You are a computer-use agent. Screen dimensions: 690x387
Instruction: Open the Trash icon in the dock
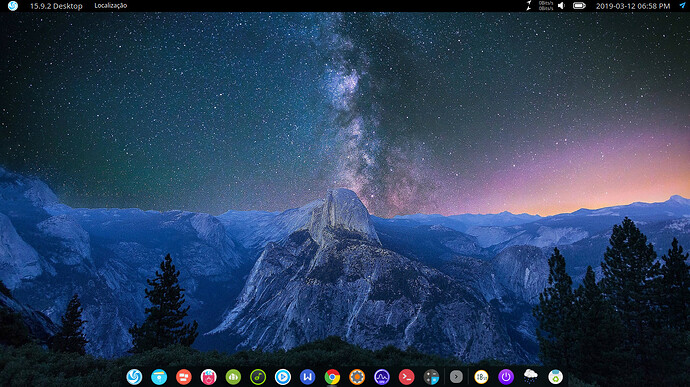tap(556, 377)
